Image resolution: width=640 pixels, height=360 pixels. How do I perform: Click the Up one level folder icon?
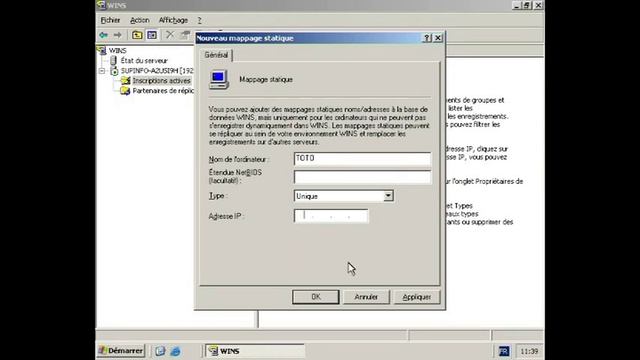pos(137,35)
